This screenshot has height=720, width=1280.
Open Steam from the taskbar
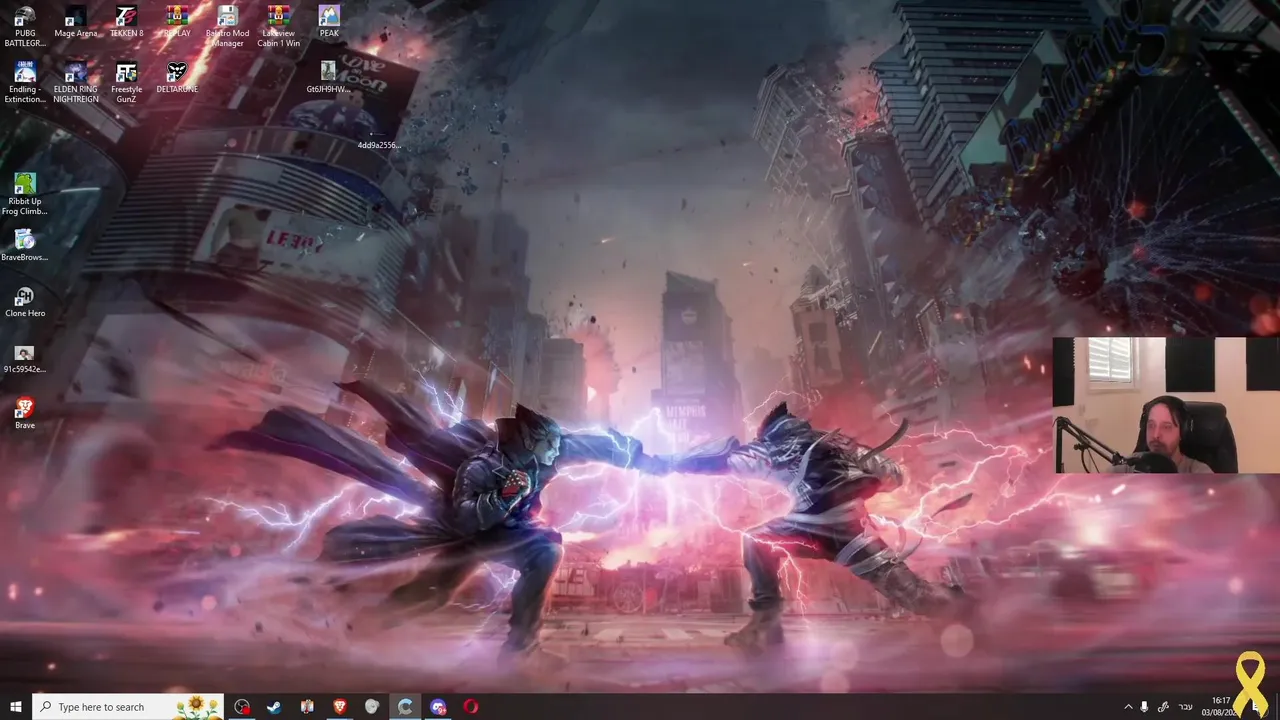click(x=274, y=707)
